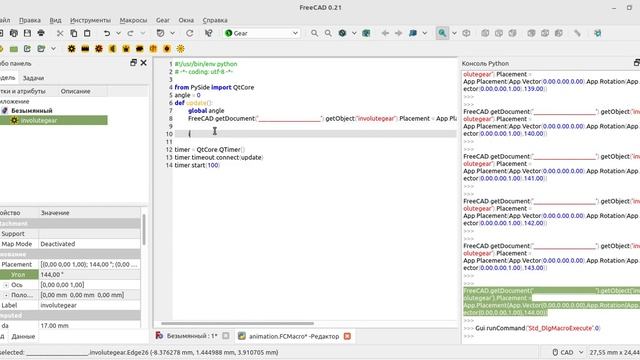Open the Инструменты menu
This screenshot has width=640, height=360.
[x=90, y=20]
